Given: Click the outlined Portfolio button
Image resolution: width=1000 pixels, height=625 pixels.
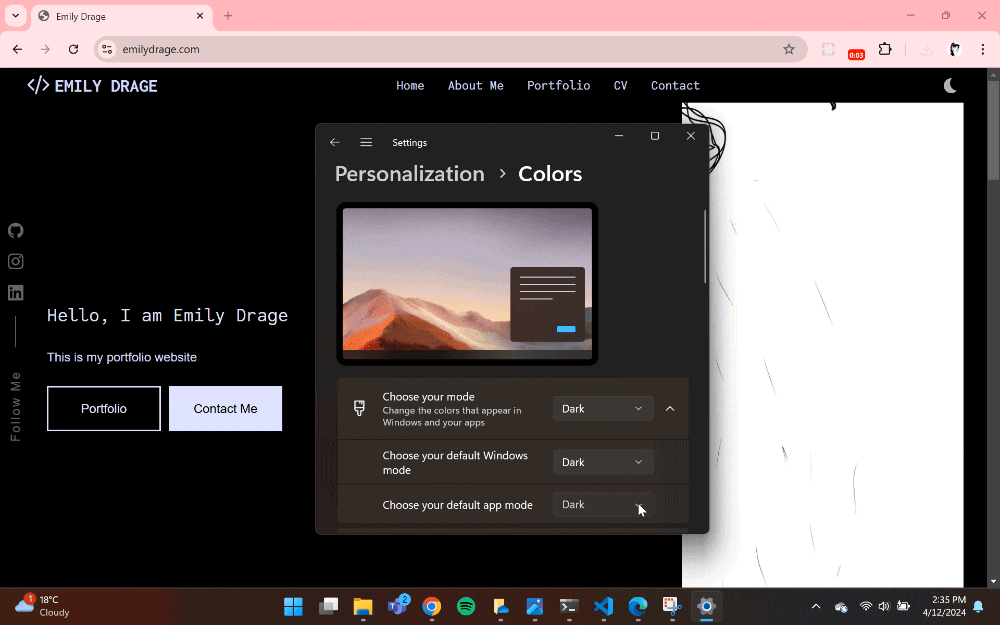Looking at the screenshot, I should 104,408.
